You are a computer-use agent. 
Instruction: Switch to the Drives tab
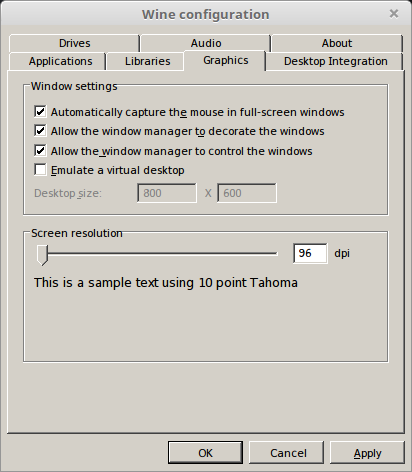tap(74, 43)
